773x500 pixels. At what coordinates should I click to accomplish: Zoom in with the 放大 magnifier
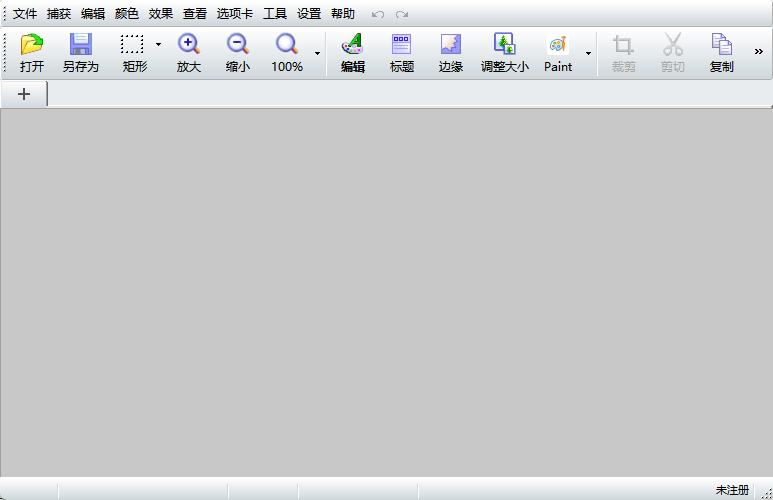coord(189,53)
